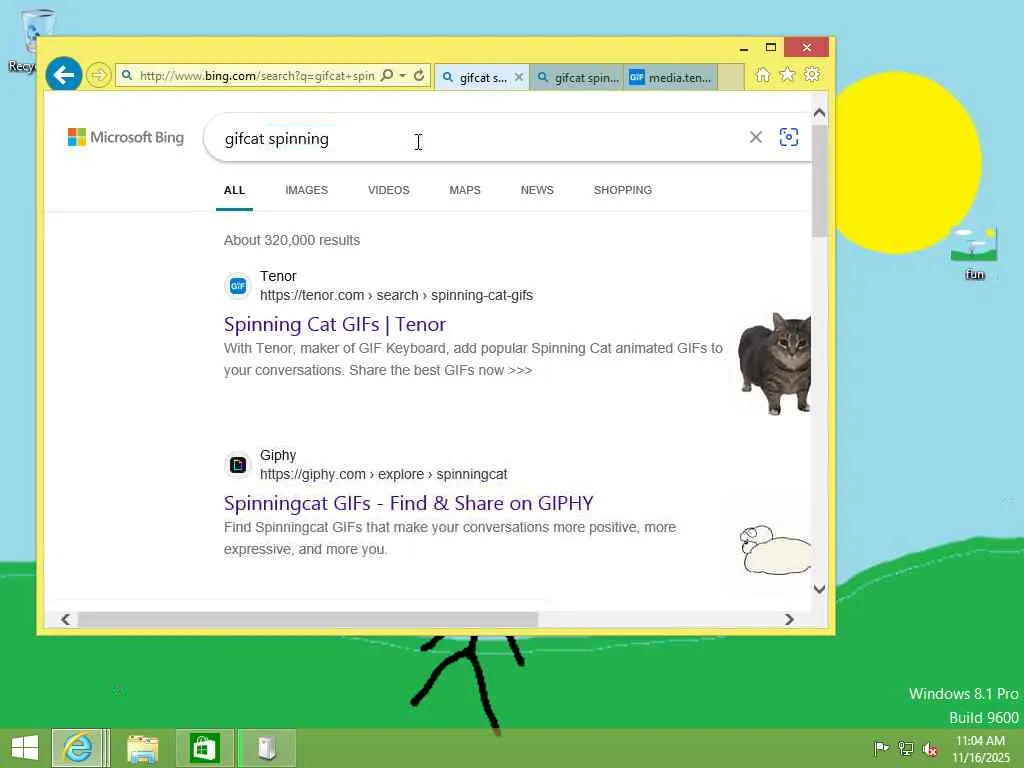Image resolution: width=1024 pixels, height=768 pixels.
Task: Click the Giphy site favicon
Action: 238,464
